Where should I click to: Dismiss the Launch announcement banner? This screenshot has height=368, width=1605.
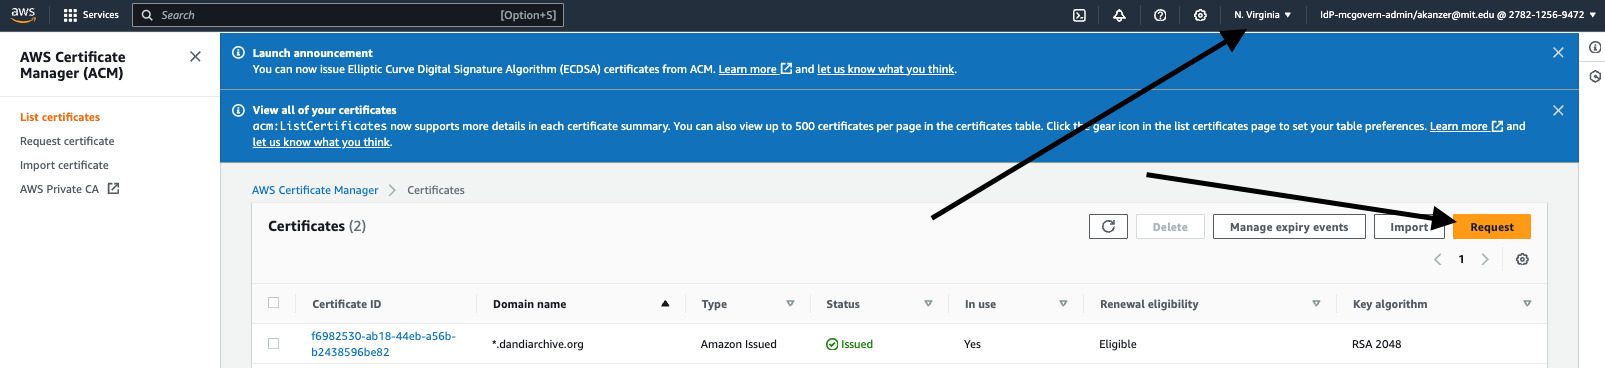tap(1558, 53)
